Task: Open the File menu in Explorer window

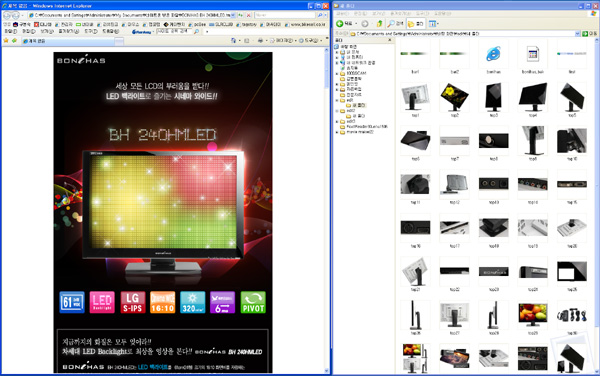Action: [342, 13]
